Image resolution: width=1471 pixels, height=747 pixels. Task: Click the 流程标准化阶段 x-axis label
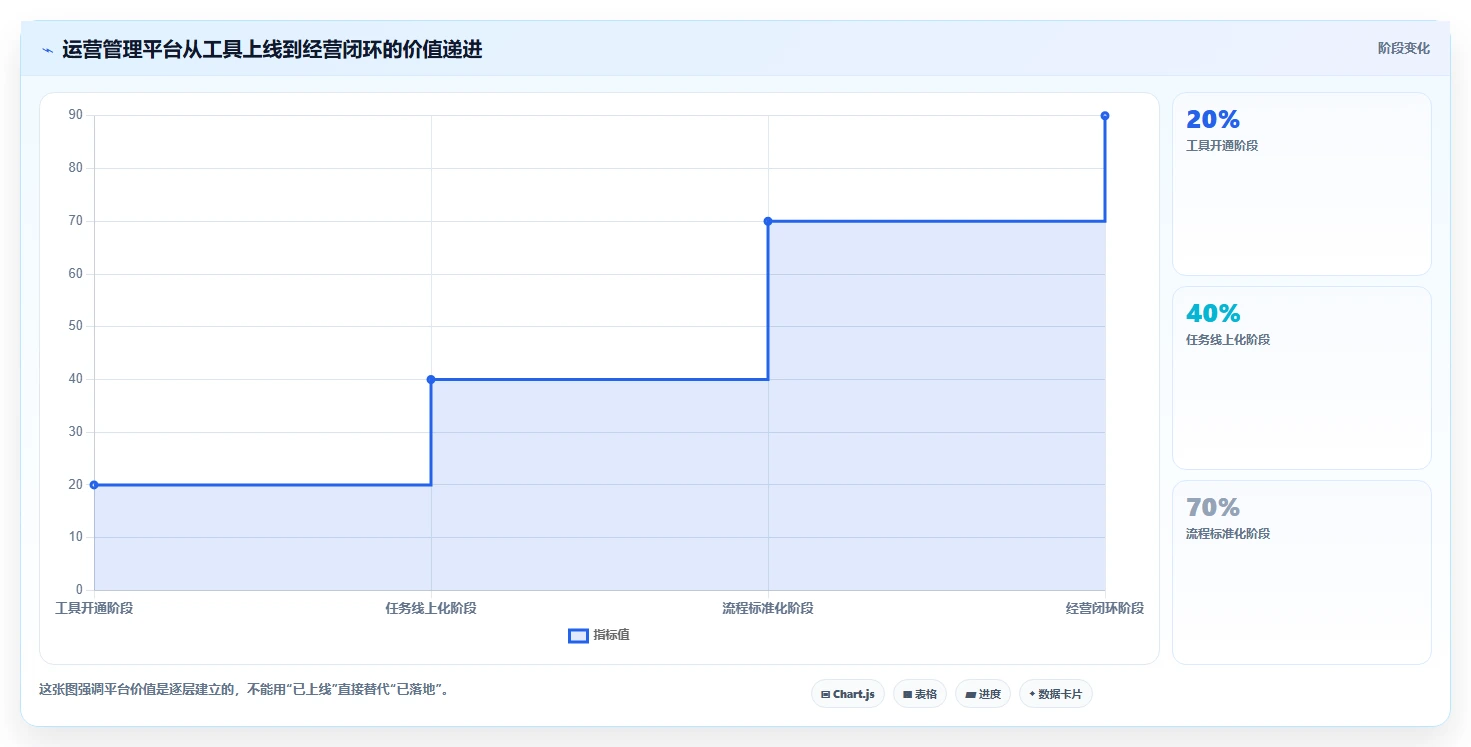(x=768, y=608)
